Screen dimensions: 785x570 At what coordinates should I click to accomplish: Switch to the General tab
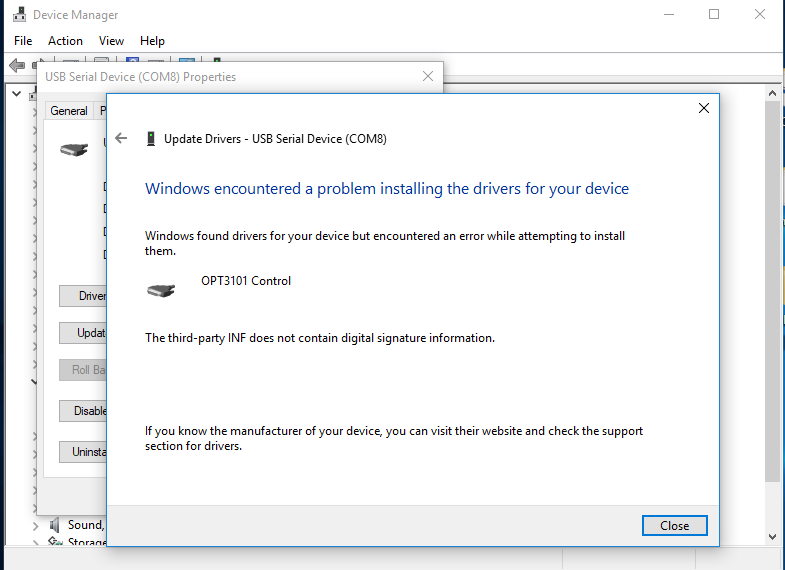[69, 111]
